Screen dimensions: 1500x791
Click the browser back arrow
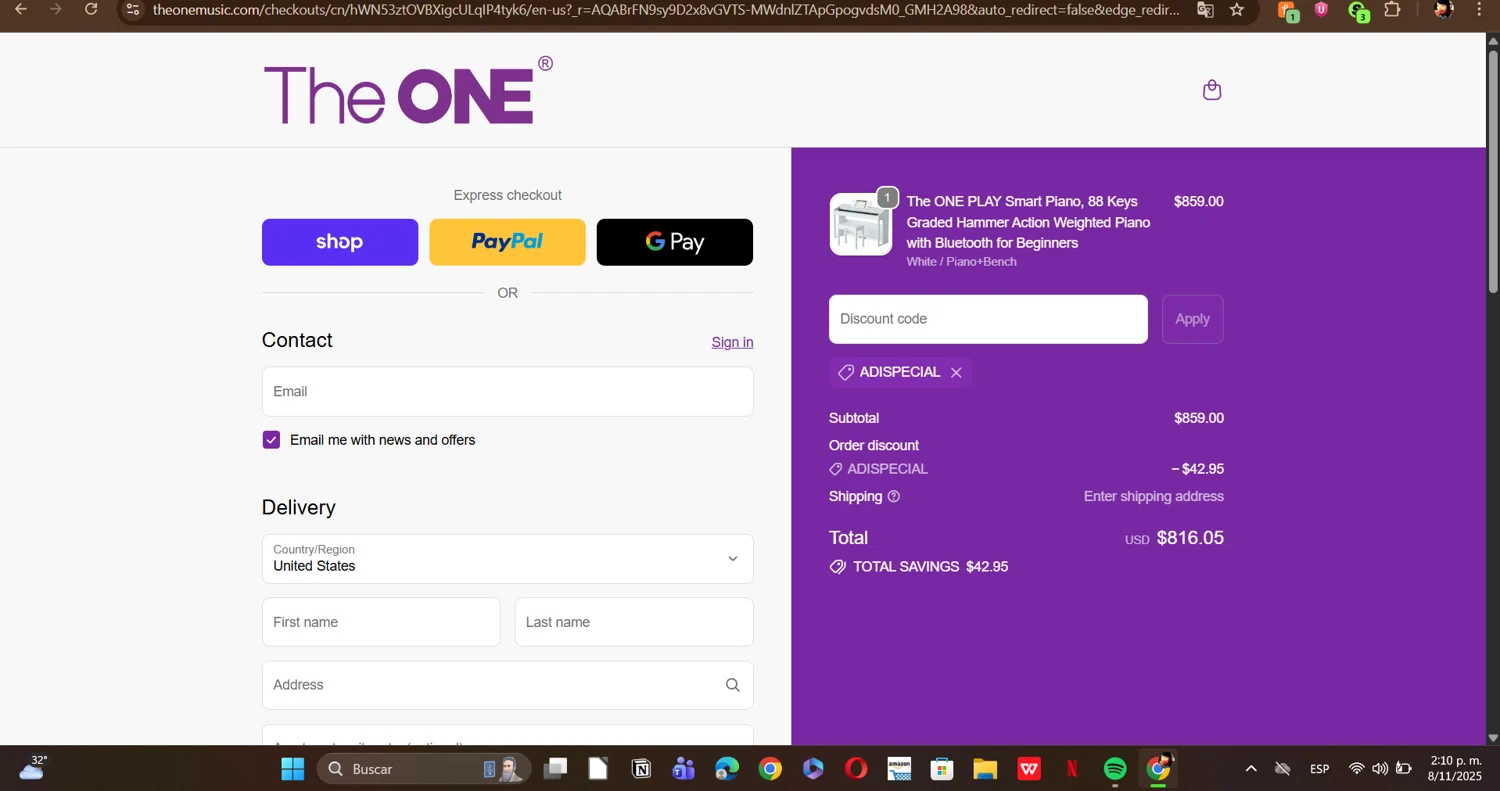point(20,9)
